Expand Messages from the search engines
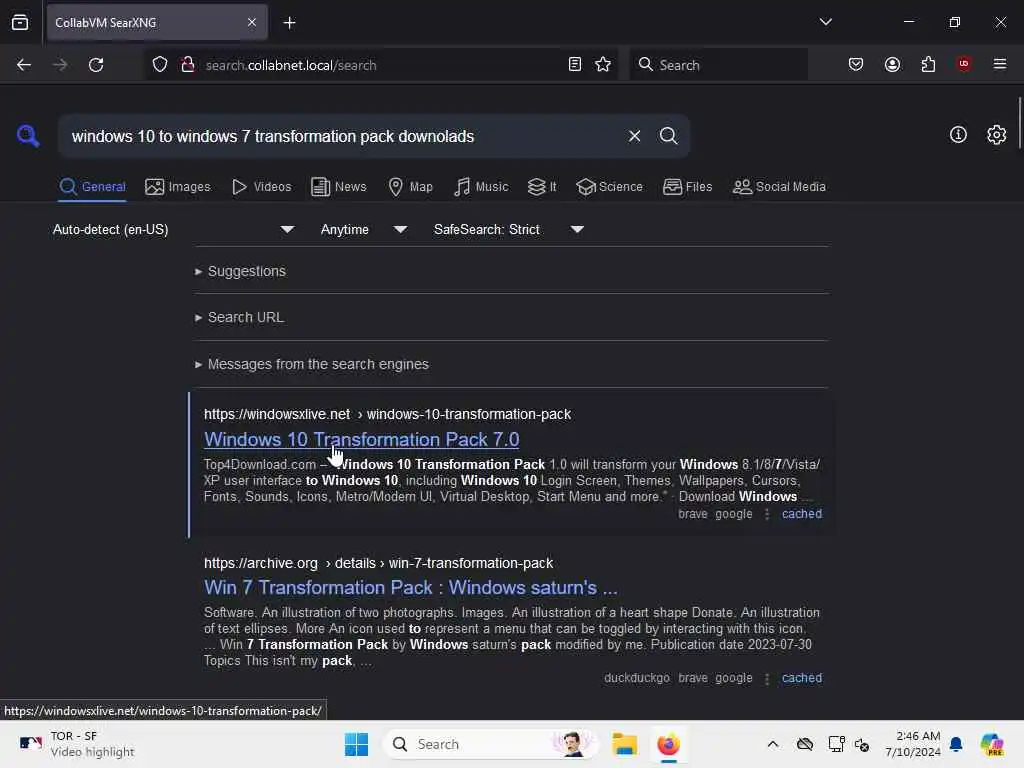 [x=312, y=364]
